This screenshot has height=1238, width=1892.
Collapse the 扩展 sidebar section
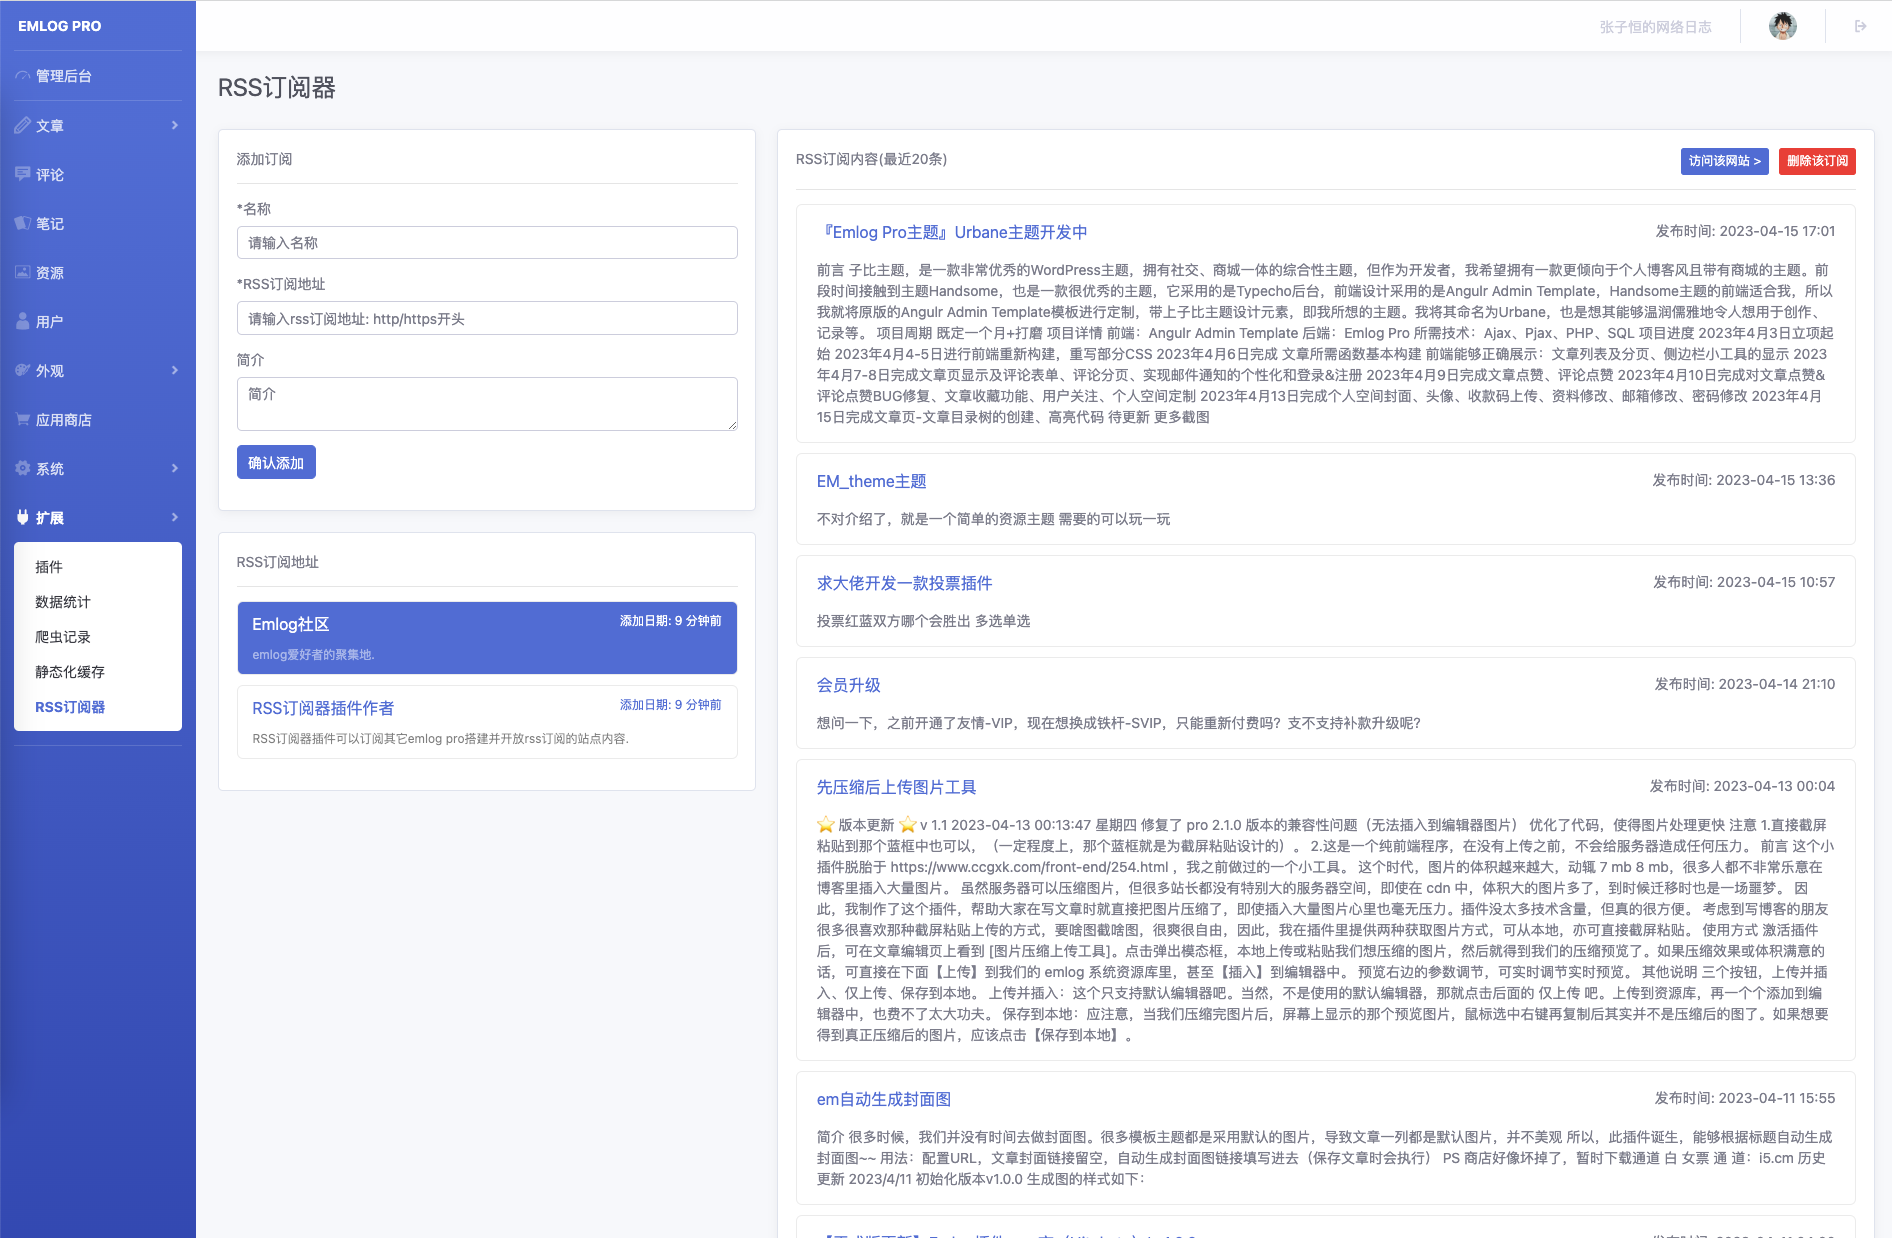point(175,518)
